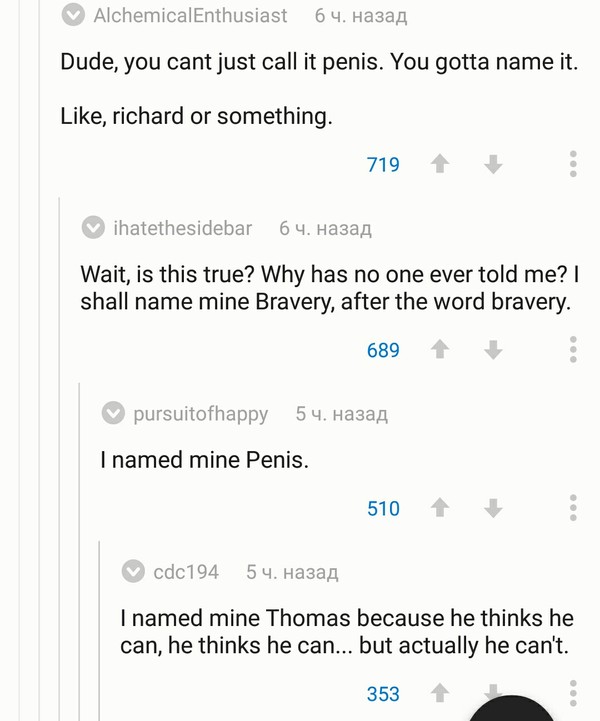
Task: Open pursuitofhappy's user profile
Action: pos(200,413)
